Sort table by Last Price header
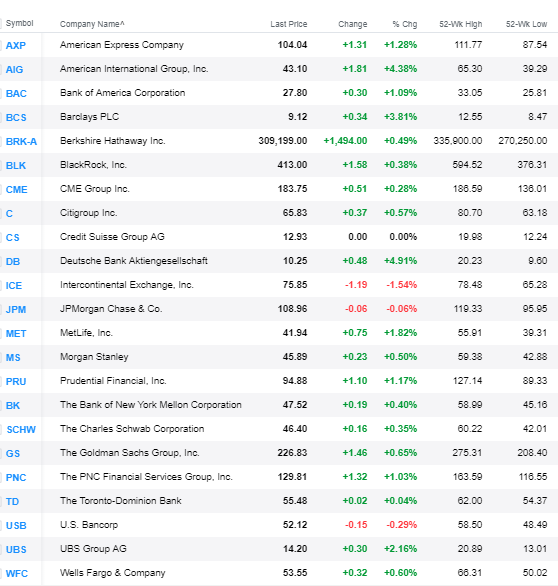 pyautogui.click(x=289, y=24)
